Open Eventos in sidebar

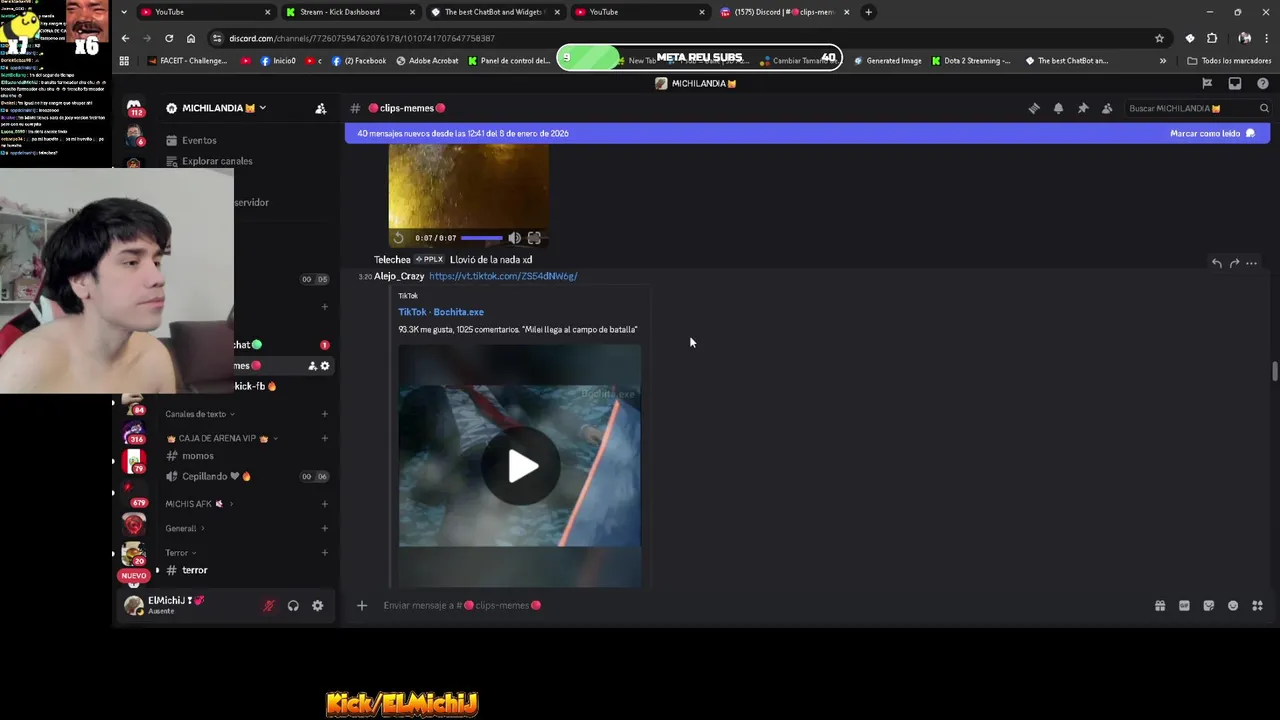(x=199, y=140)
